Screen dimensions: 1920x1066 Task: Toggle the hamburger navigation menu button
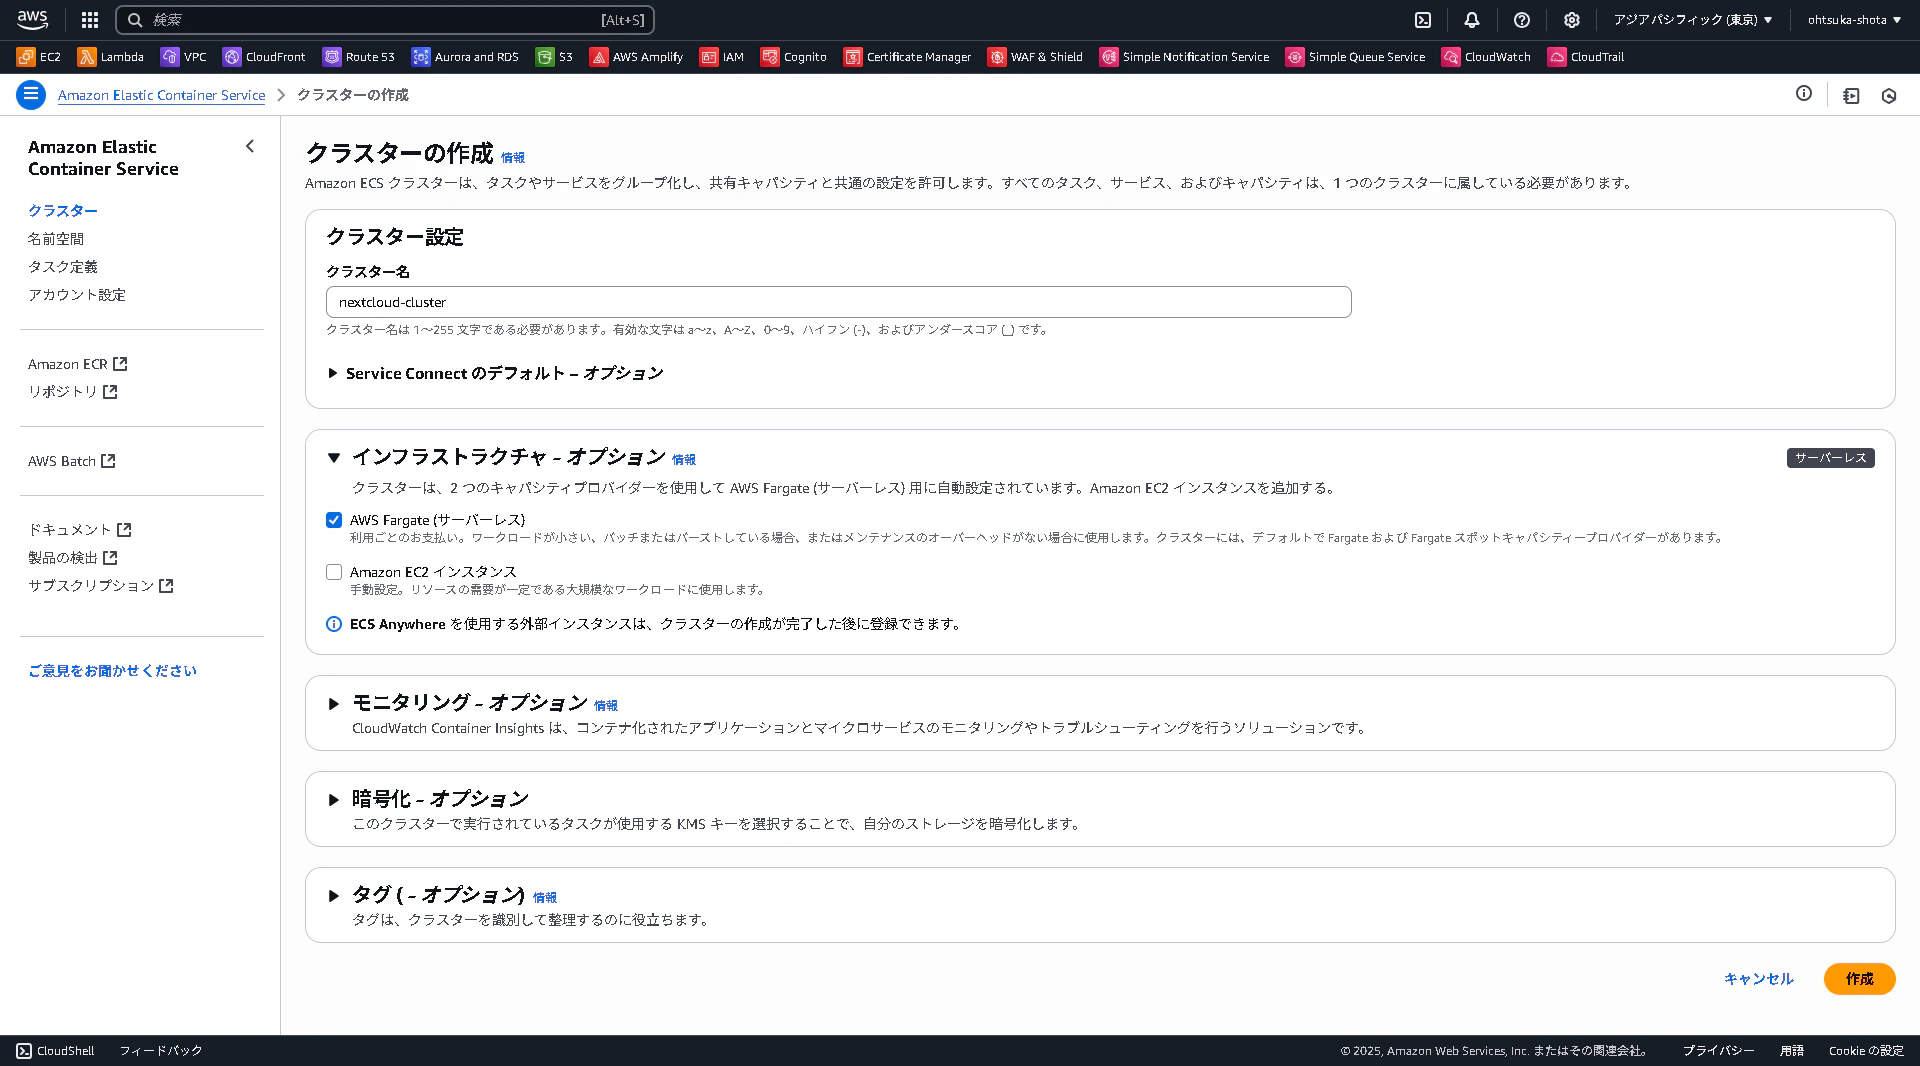tap(31, 95)
